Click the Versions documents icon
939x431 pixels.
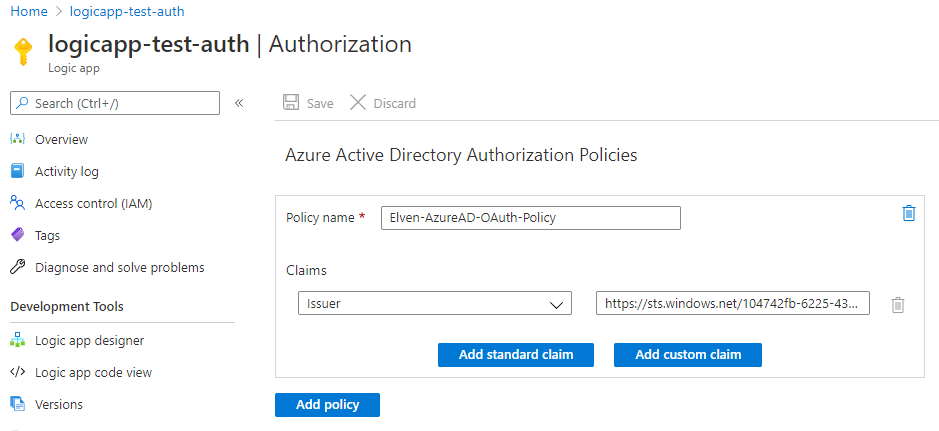(x=17, y=404)
